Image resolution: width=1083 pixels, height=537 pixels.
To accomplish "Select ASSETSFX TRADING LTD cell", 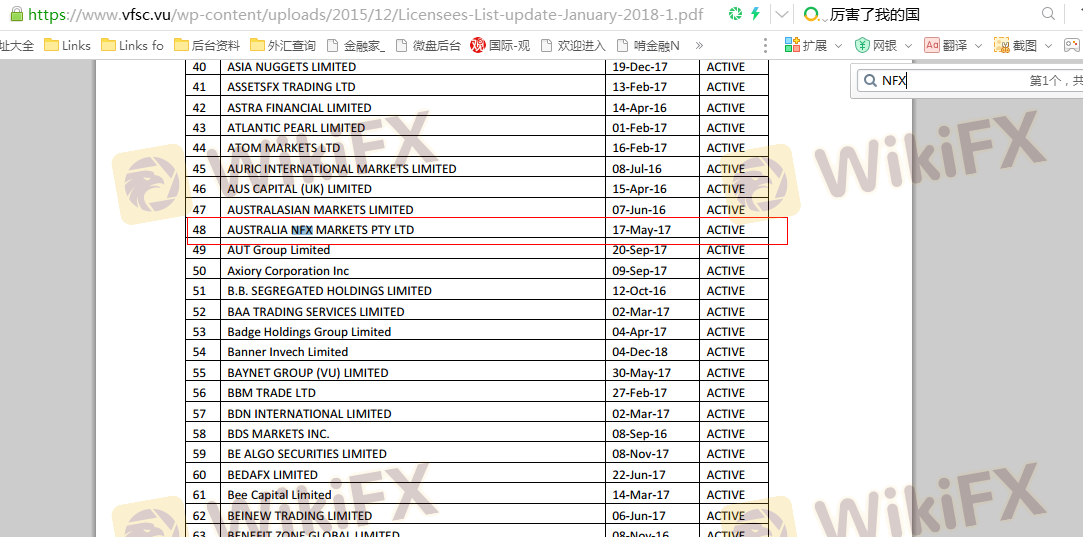I will pyautogui.click(x=412, y=87).
